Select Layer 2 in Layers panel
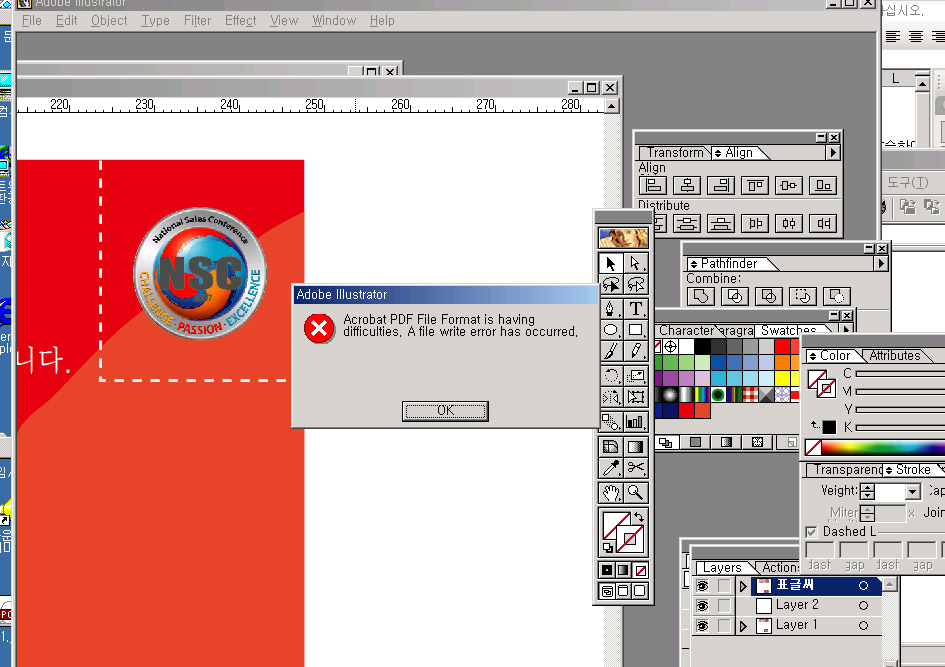945x667 pixels. (x=797, y=605)
